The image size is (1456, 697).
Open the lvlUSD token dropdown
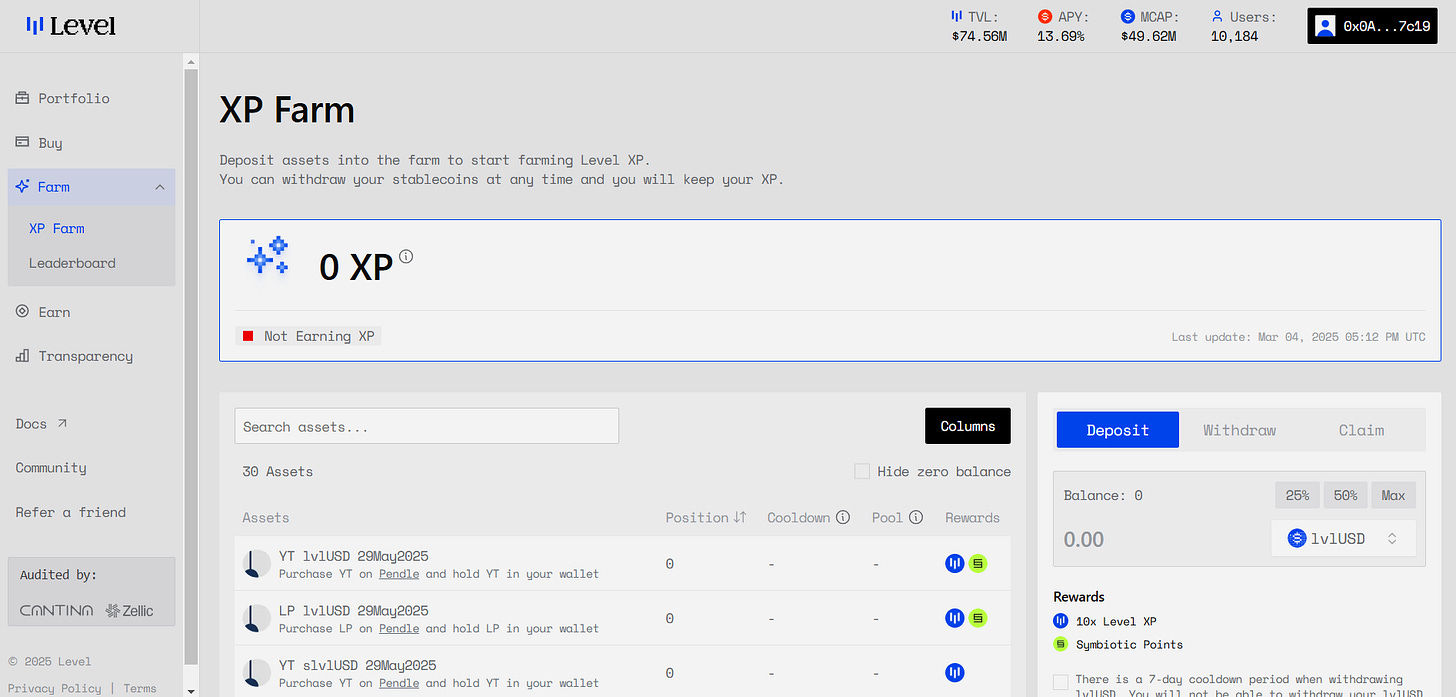pyautogui.click(x=1343, y=538)
